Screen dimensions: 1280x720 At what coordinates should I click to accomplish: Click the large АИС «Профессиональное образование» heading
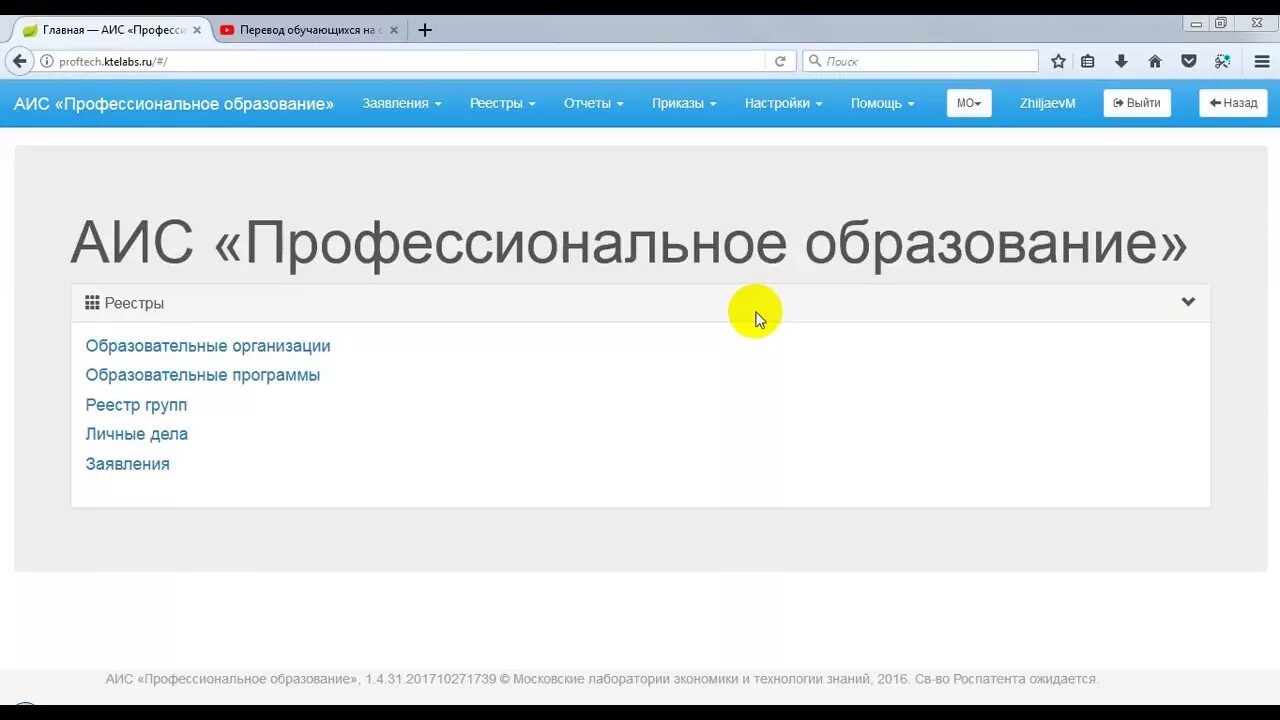pos(629,243)
